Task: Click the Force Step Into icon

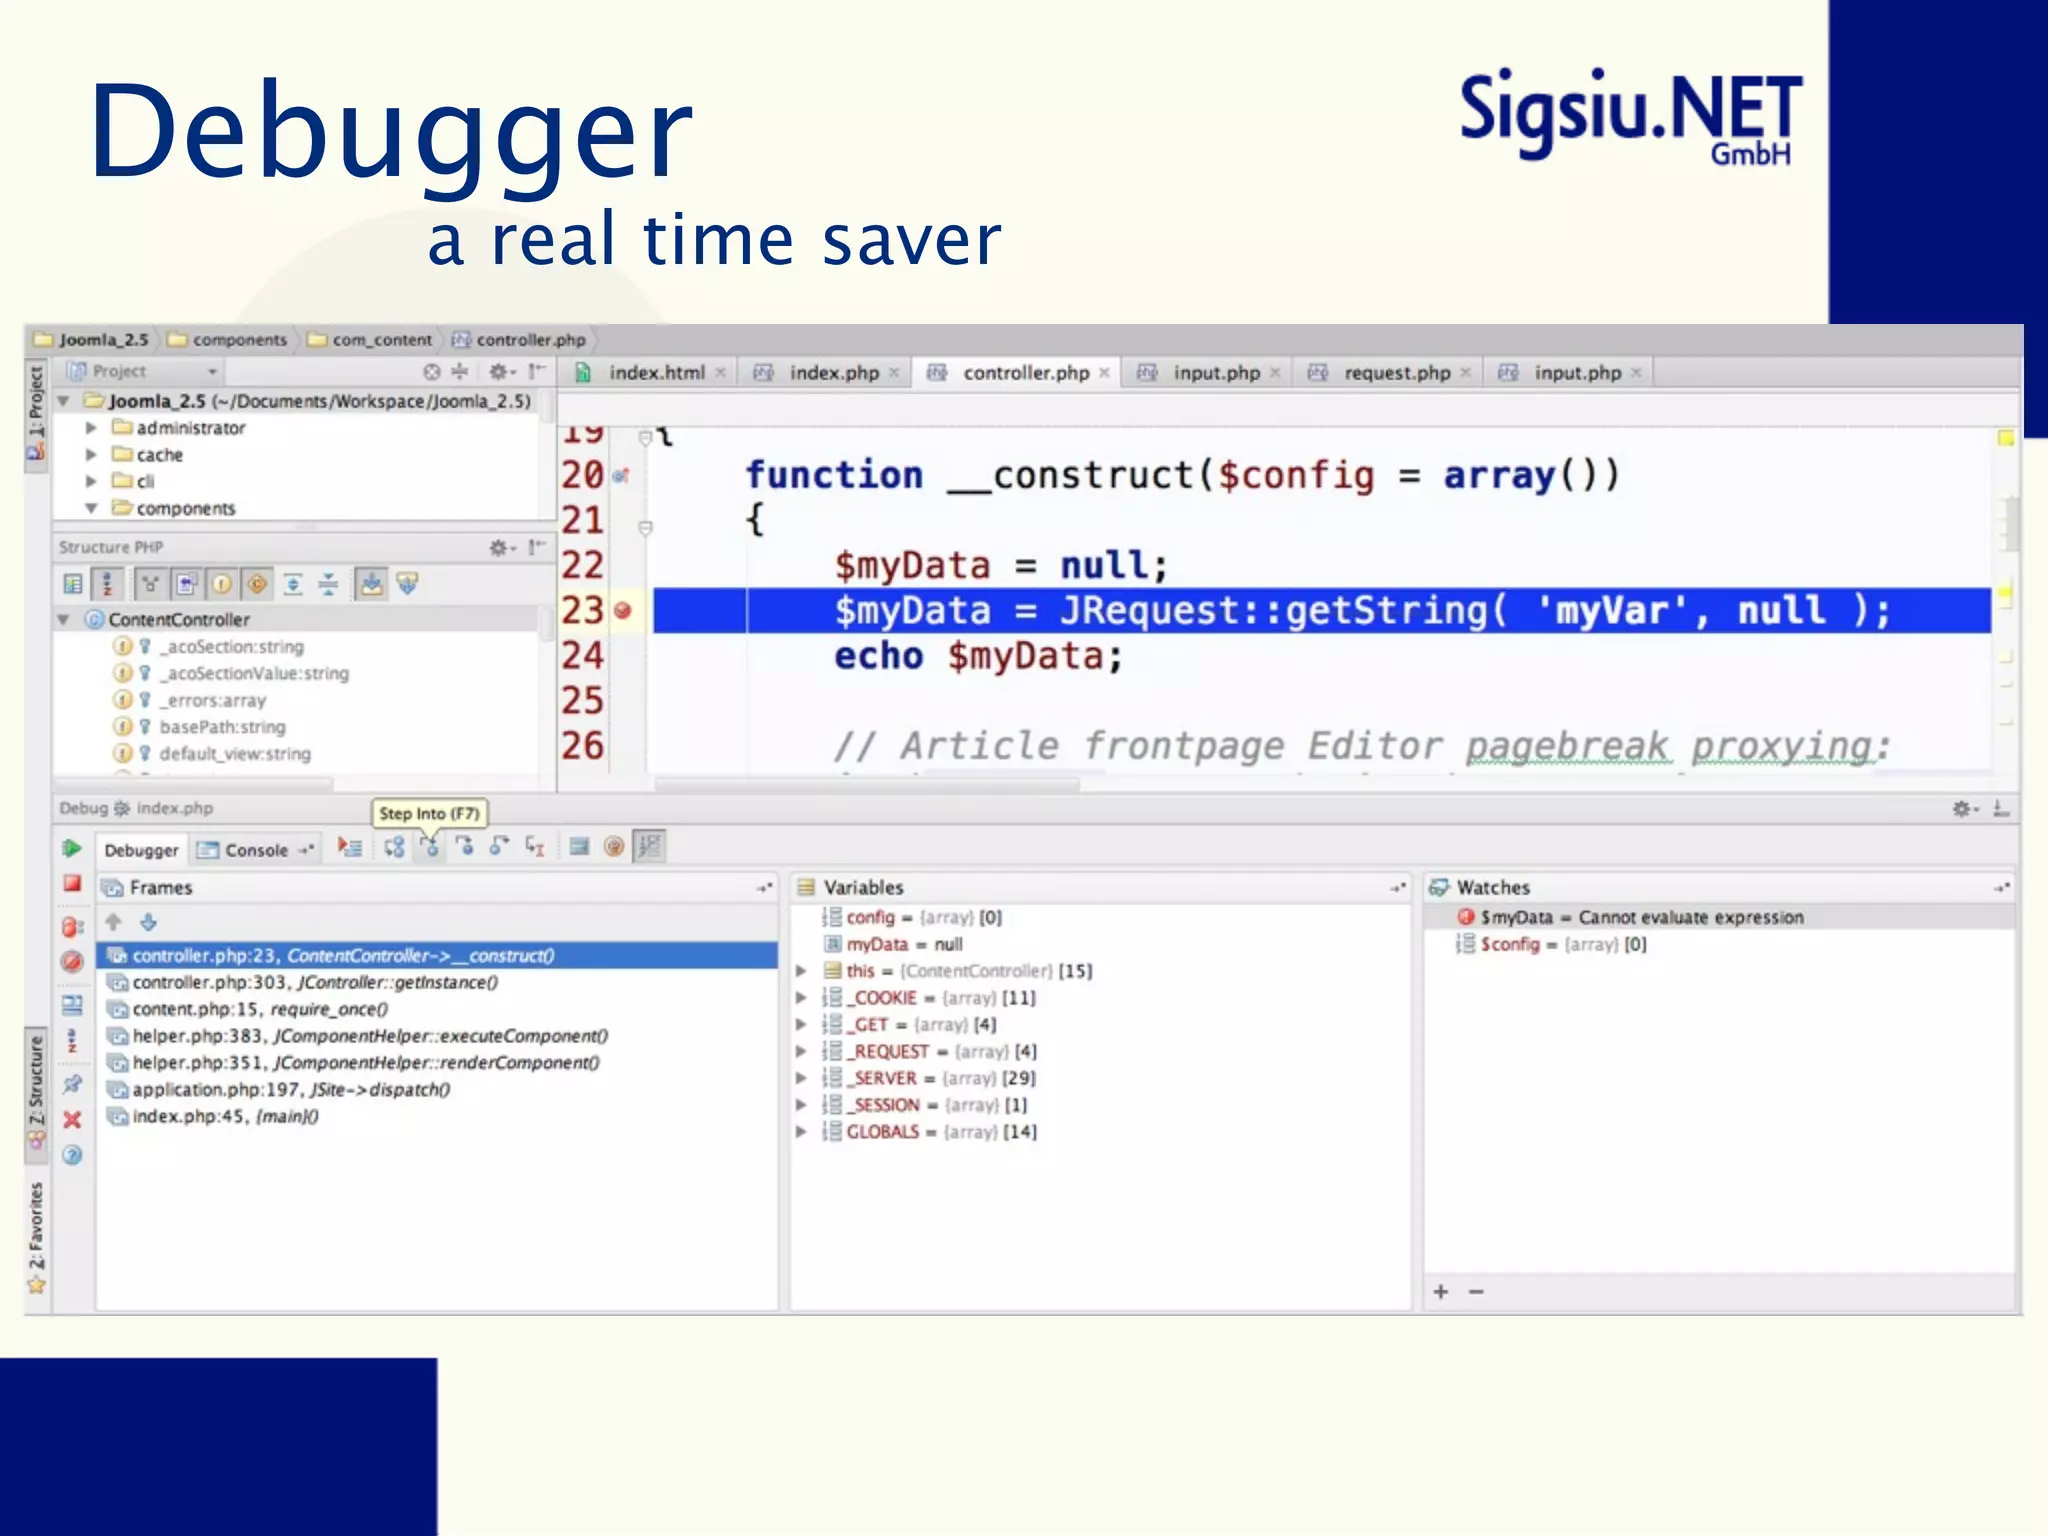Action: [x=465, y=847]
